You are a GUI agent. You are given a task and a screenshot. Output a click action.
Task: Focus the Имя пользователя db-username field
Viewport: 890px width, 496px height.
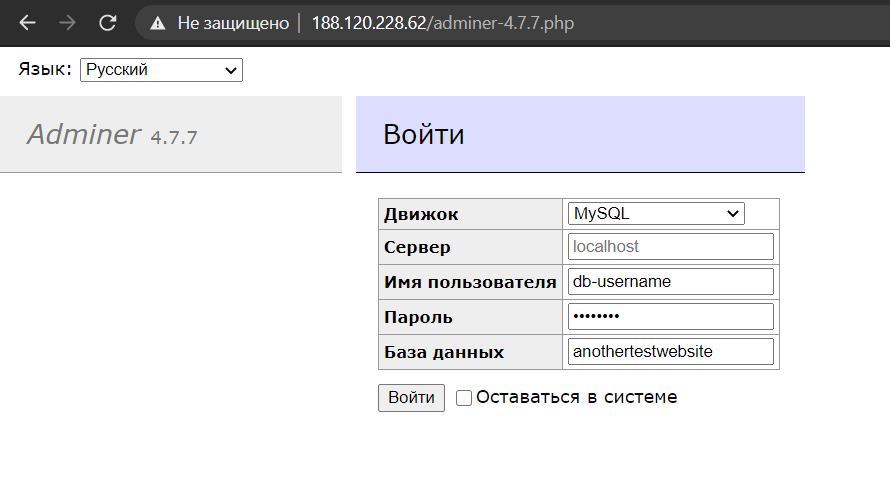pos(670,281)
